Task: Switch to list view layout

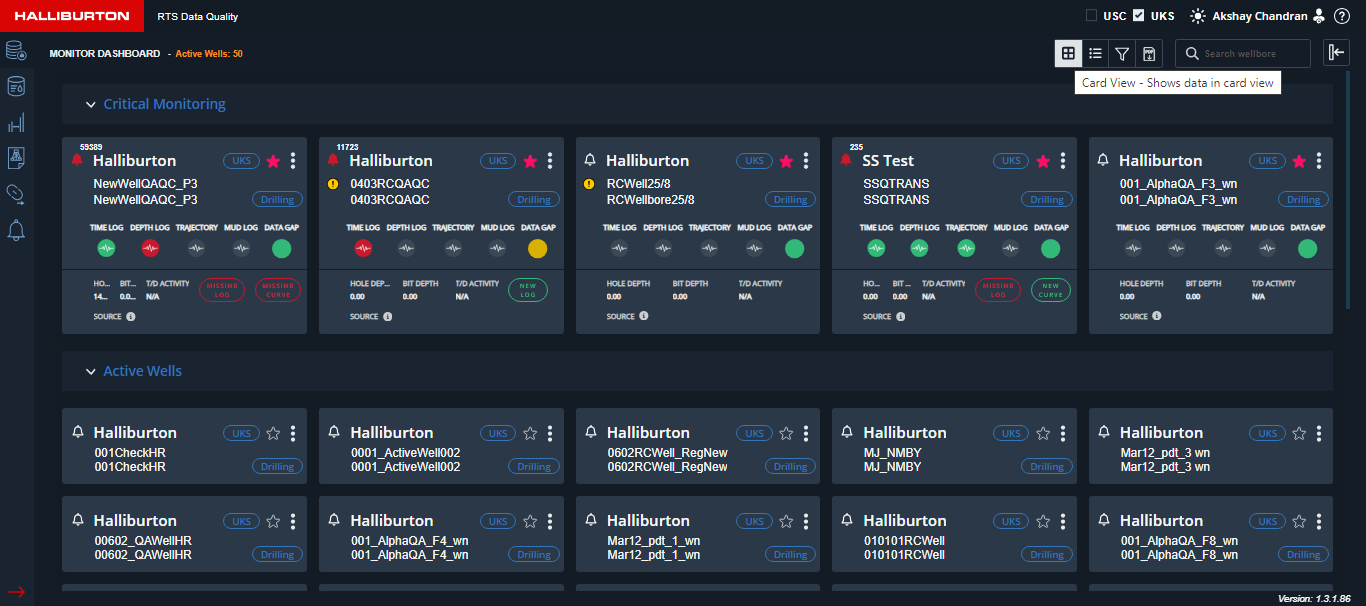Action: point(1095,53)
